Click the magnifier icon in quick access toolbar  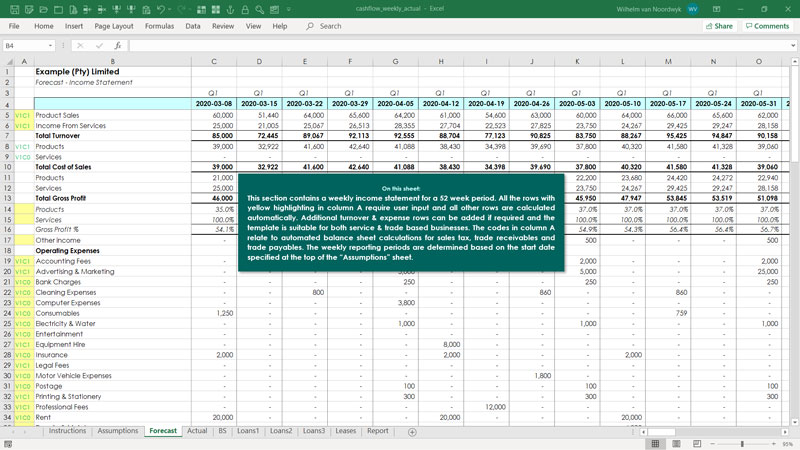(260, 10)
